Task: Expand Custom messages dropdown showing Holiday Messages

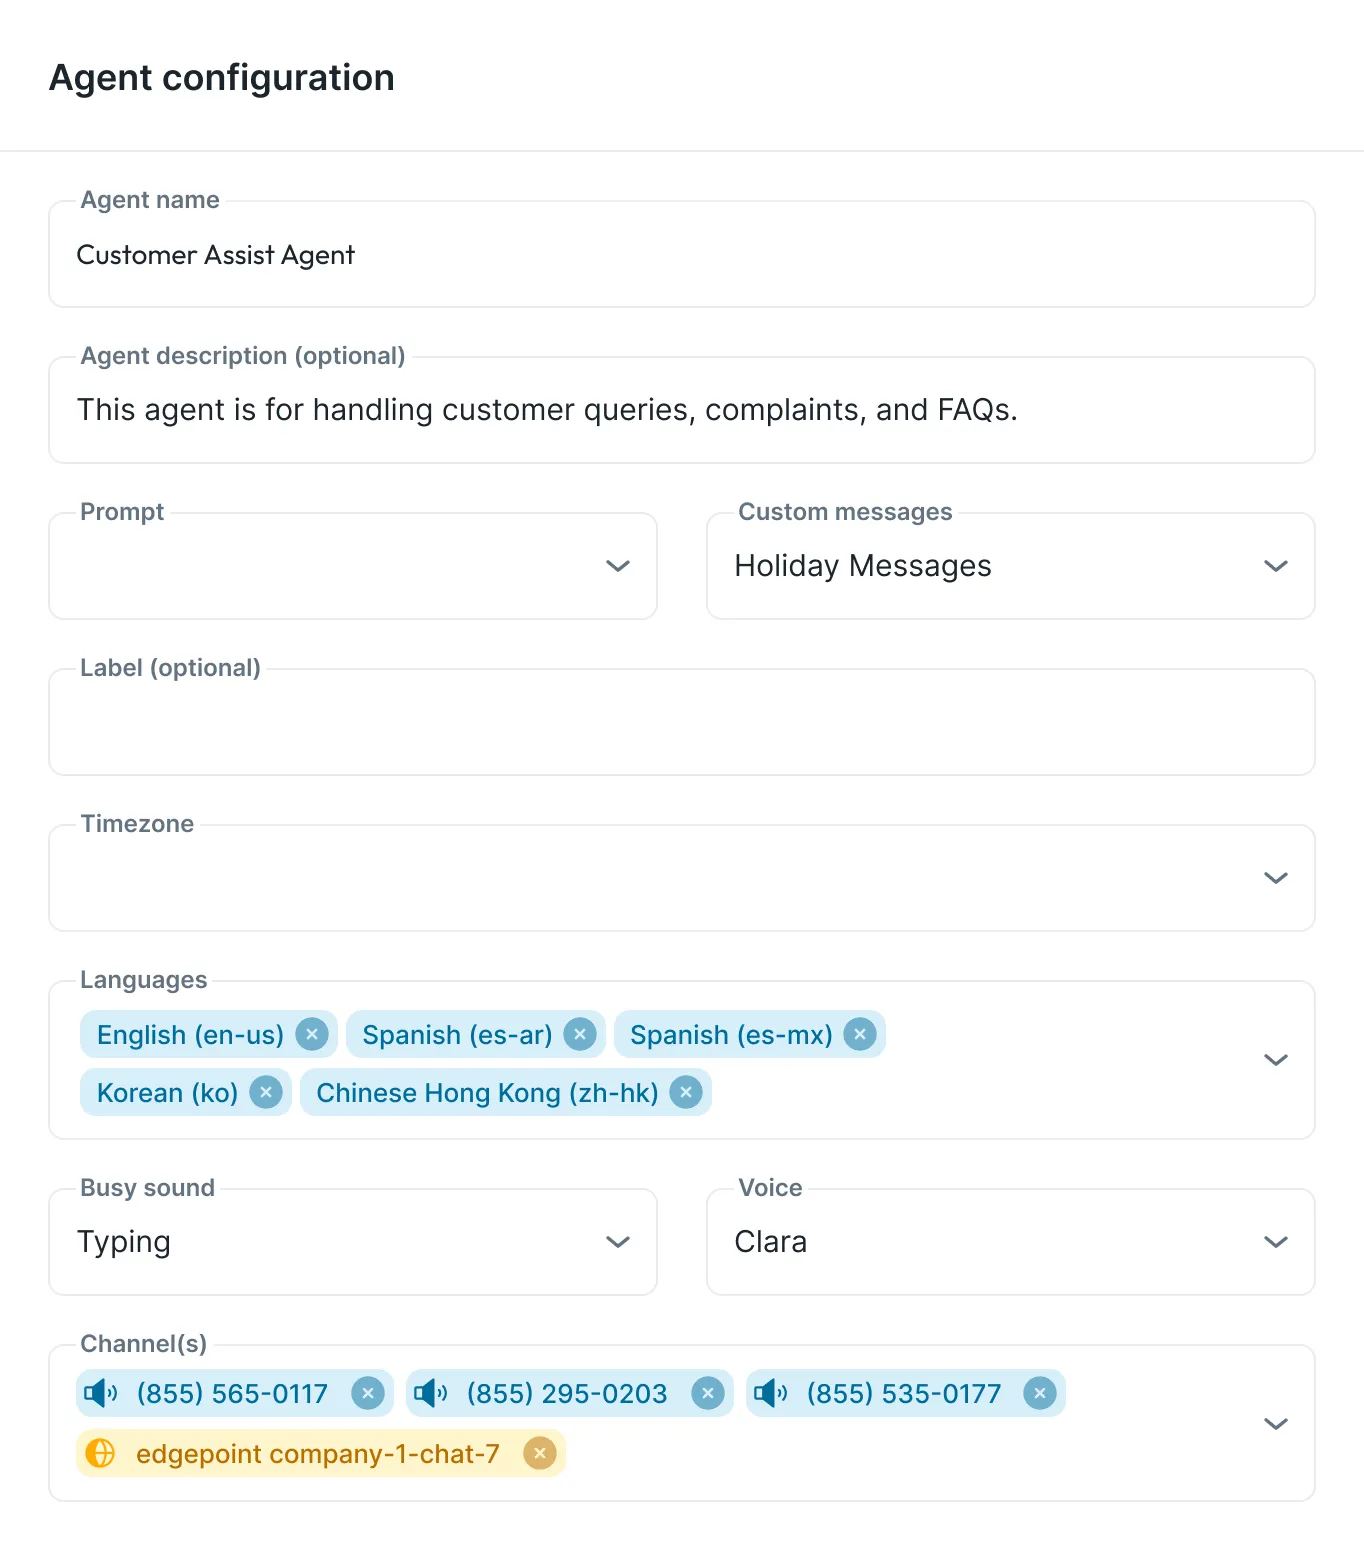Action: [x=1011, y=566]
